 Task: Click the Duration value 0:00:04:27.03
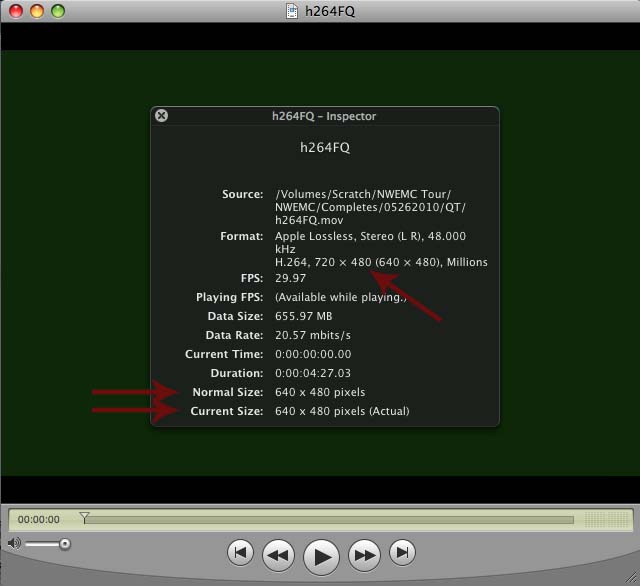313,373
